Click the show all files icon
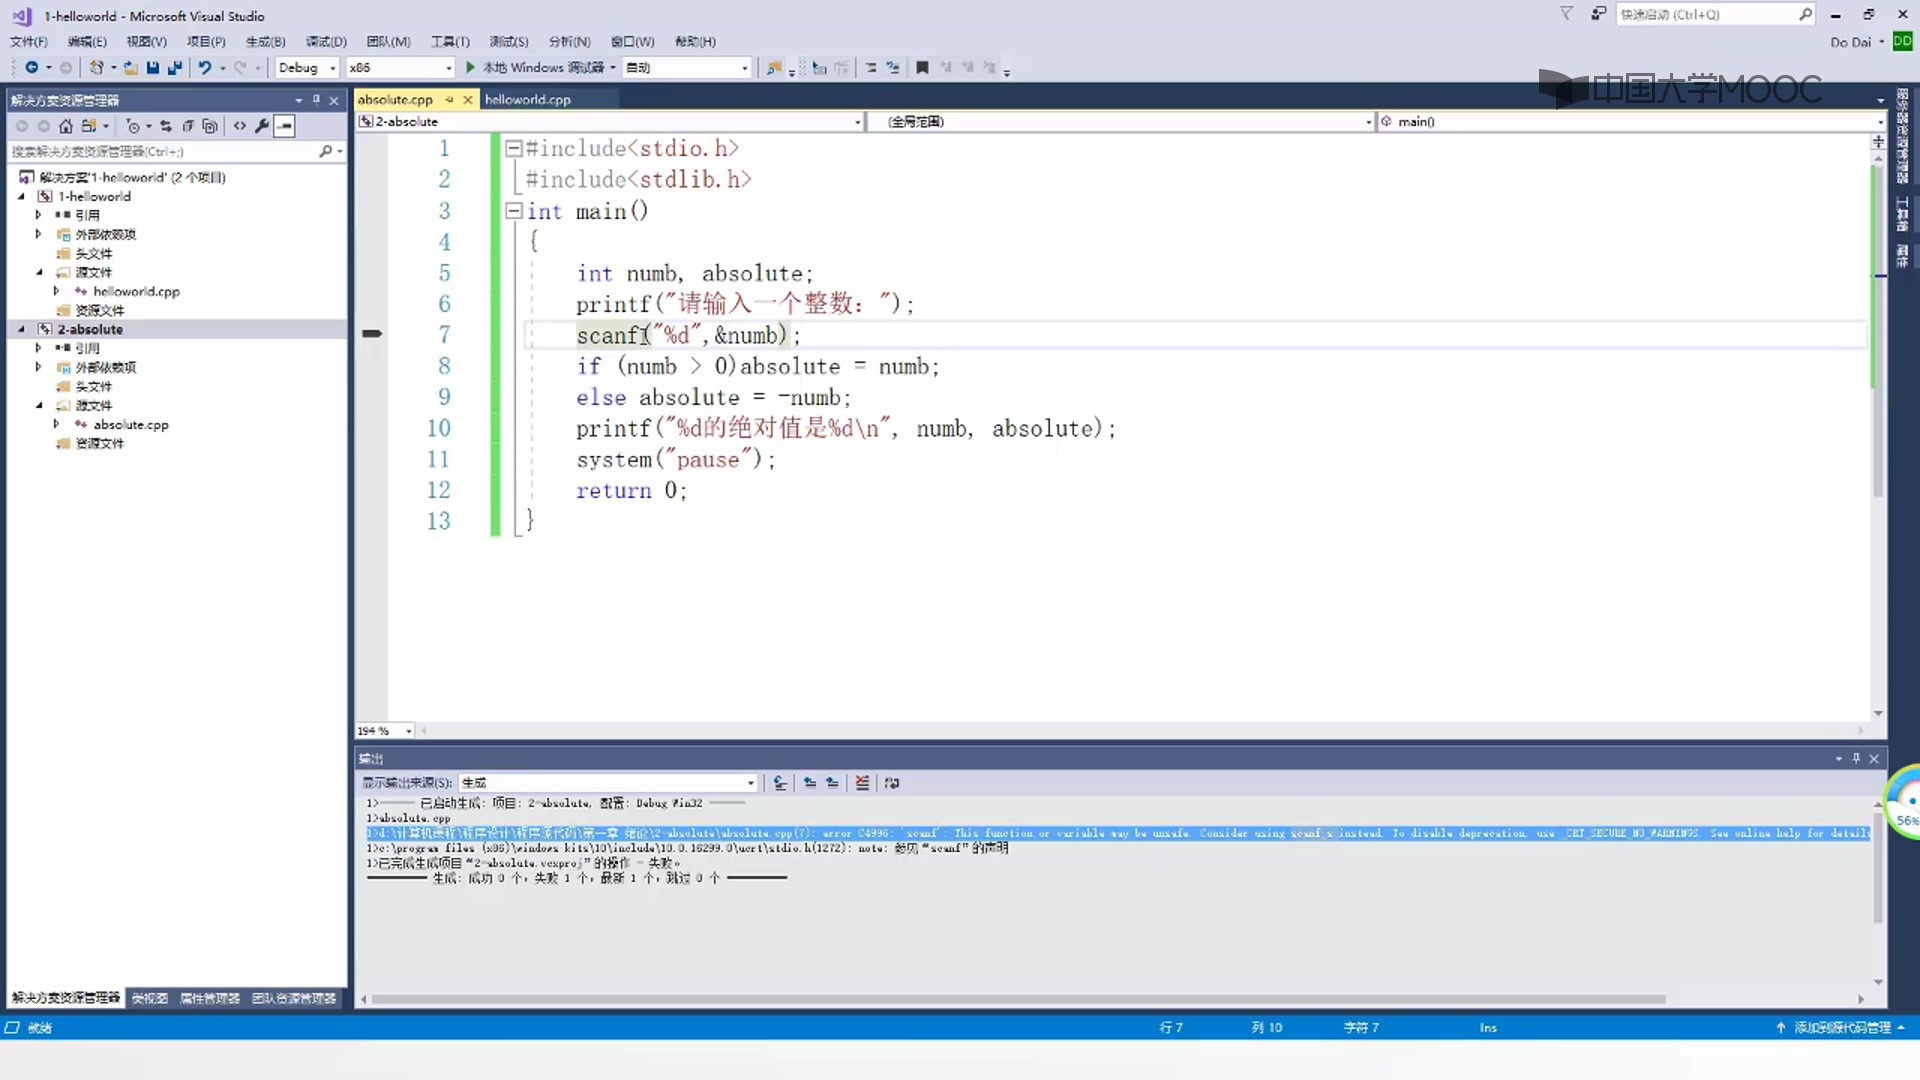 (x=209, y=126)
